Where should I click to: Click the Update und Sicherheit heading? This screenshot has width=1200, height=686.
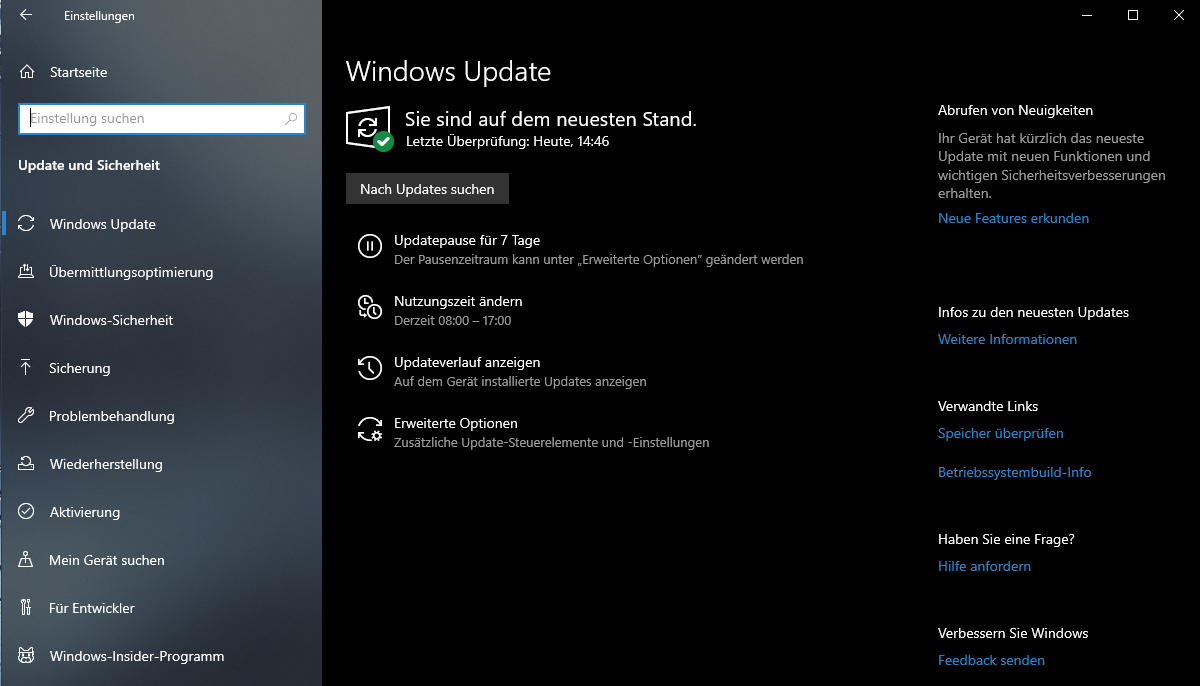89,165
